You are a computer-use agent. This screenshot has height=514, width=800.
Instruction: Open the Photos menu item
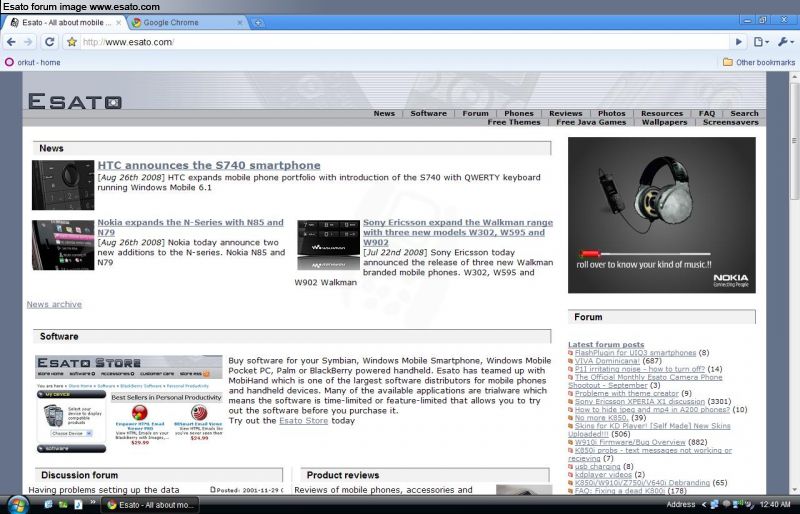tap(612, 113)
